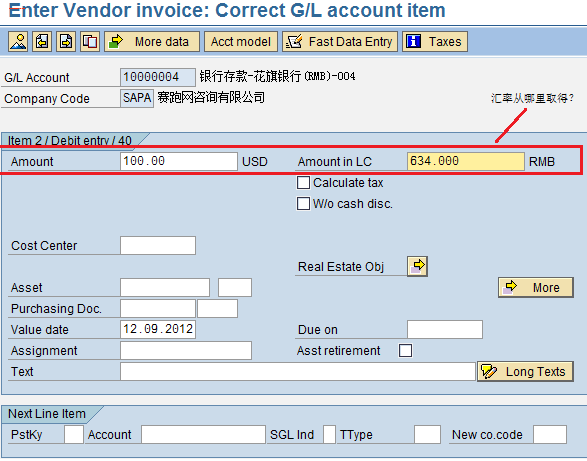Click the Acct model button
The width and height of the screenshot is (587, 461).
point(241,41)
